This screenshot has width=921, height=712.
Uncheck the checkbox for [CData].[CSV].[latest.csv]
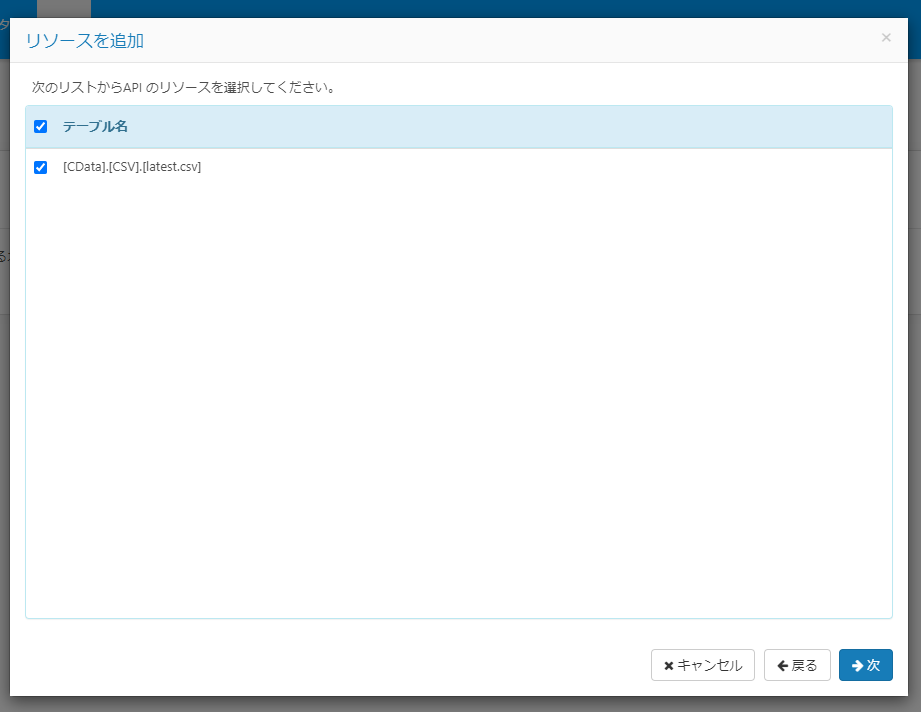tap(41, 167)
